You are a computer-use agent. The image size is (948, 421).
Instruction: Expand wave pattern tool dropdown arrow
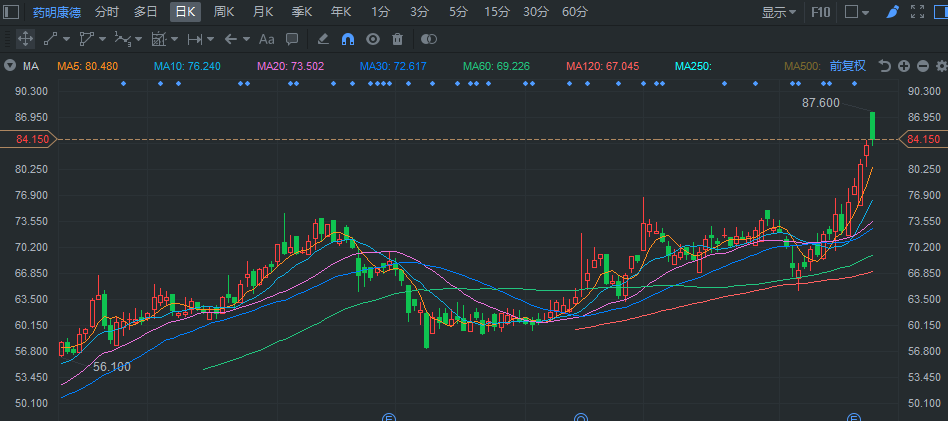click(x=138, y=39)
